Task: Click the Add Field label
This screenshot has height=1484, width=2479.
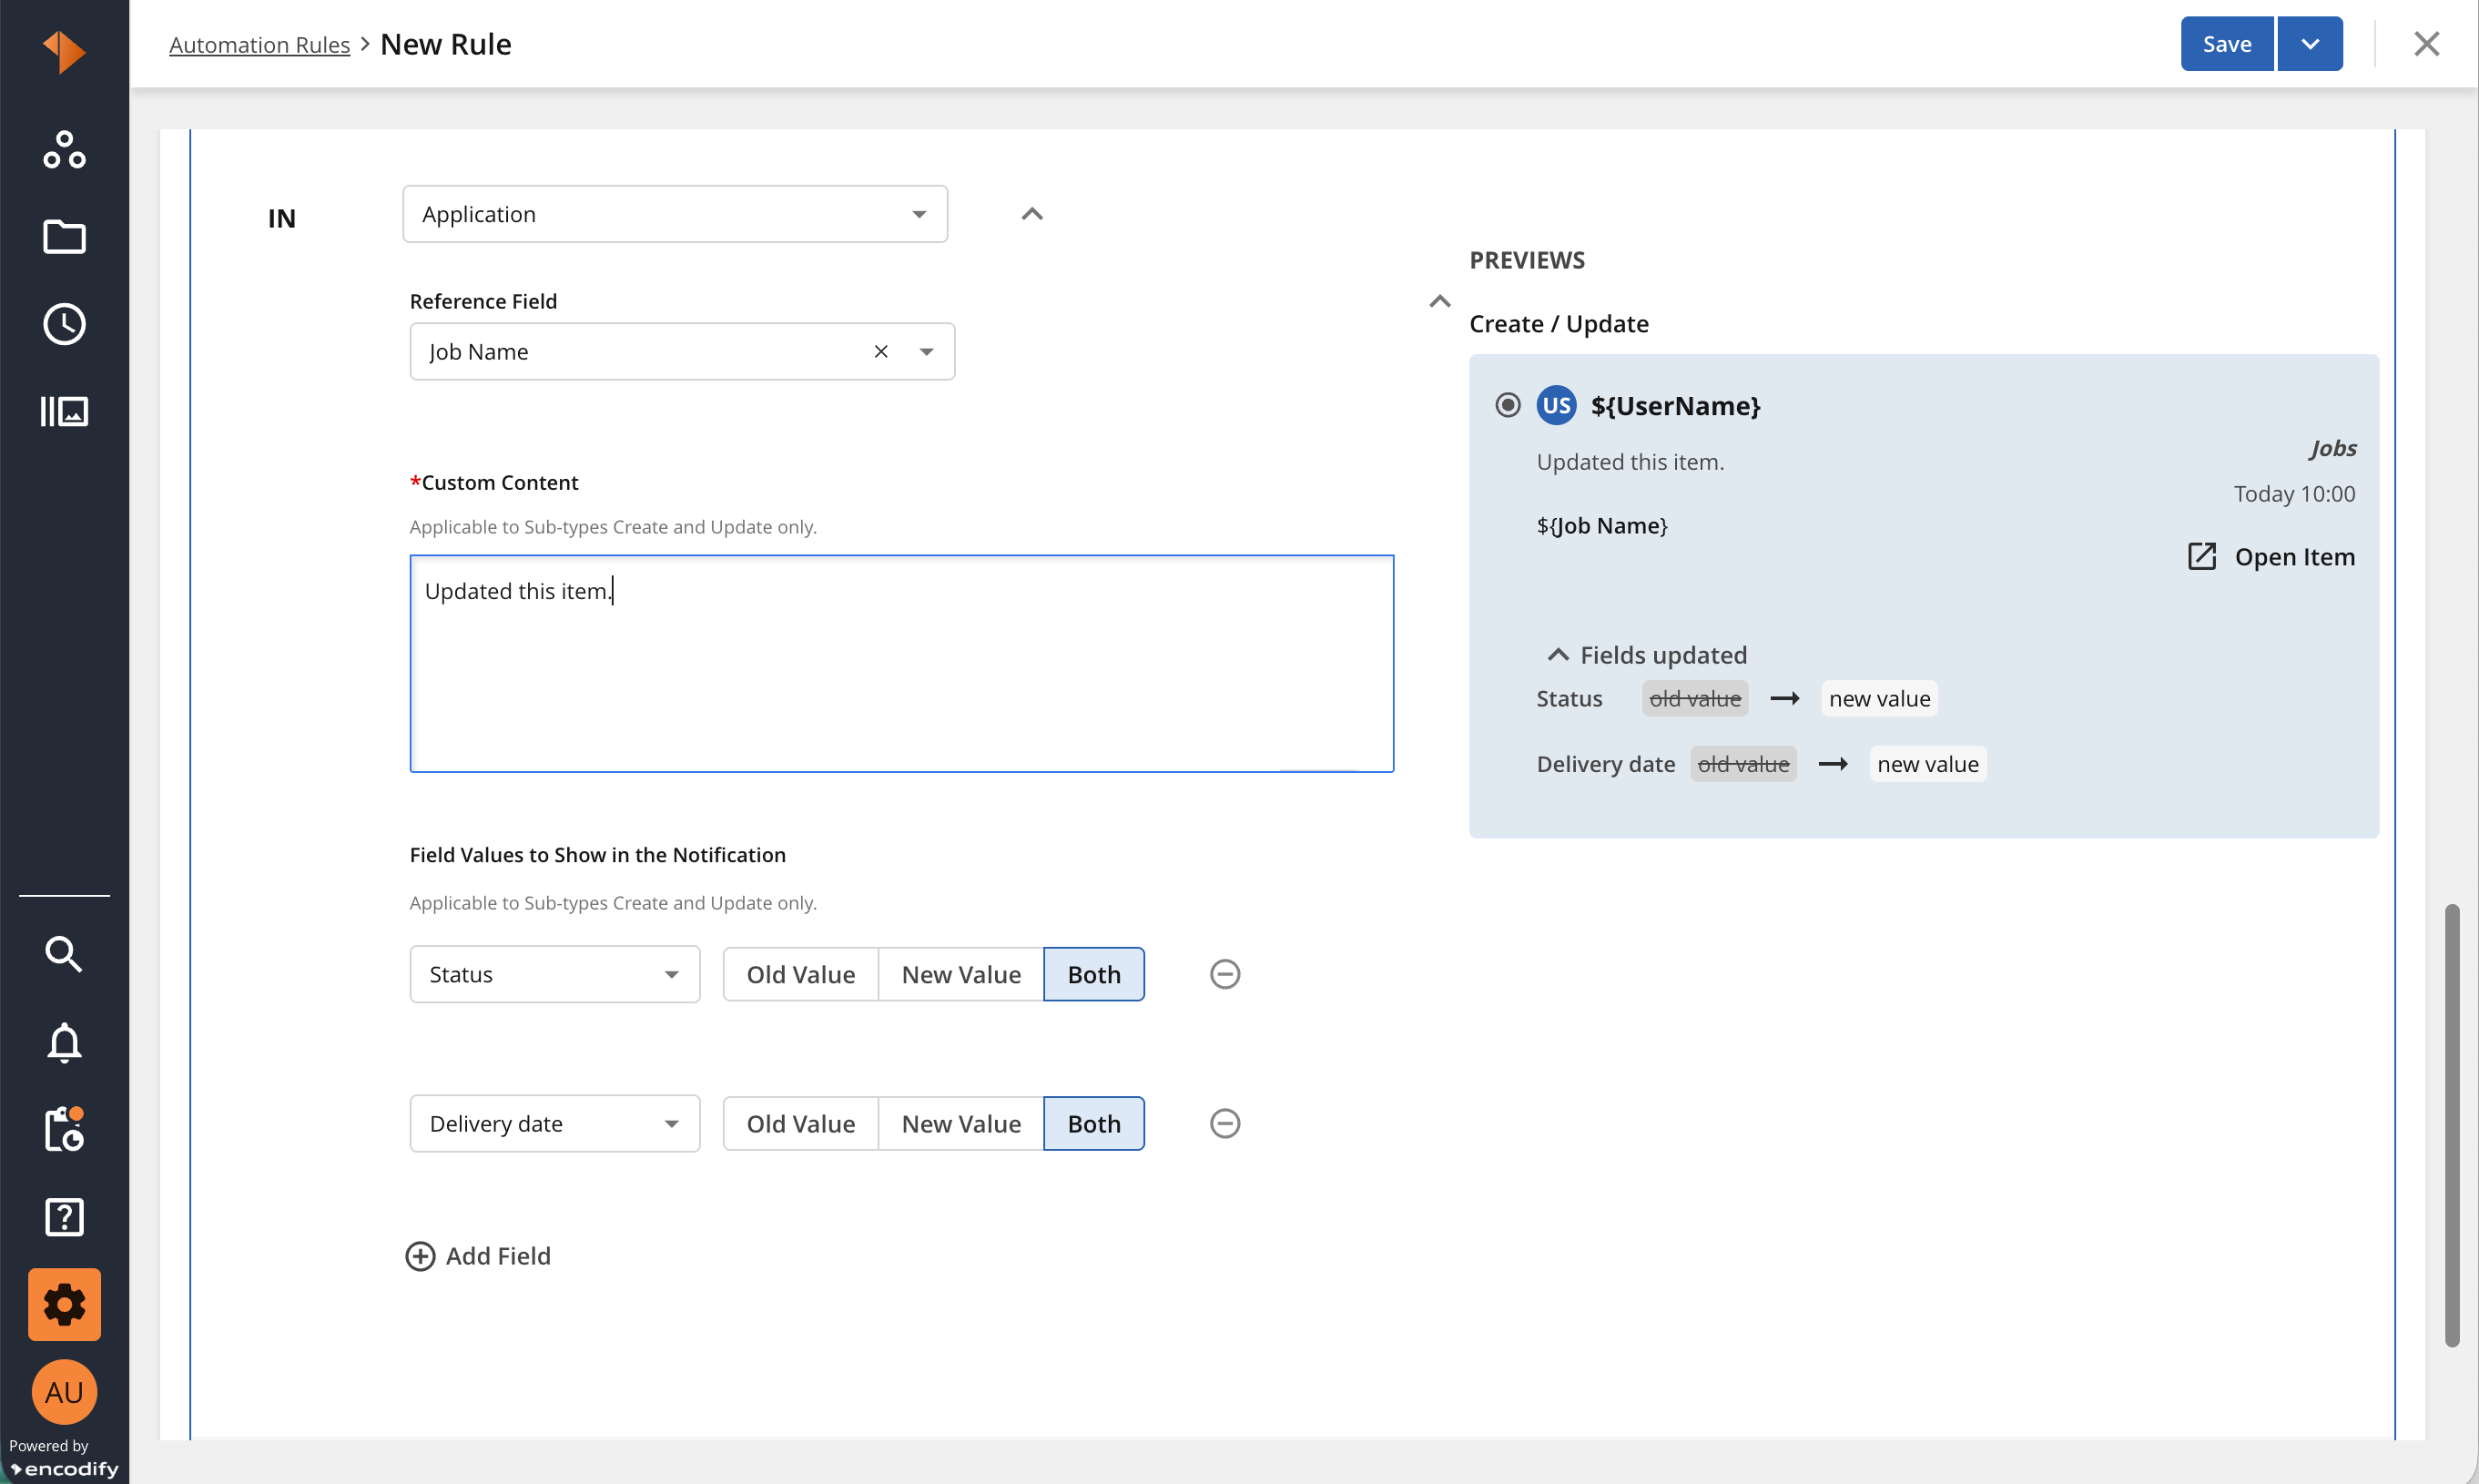Action: pos(498,1256)
